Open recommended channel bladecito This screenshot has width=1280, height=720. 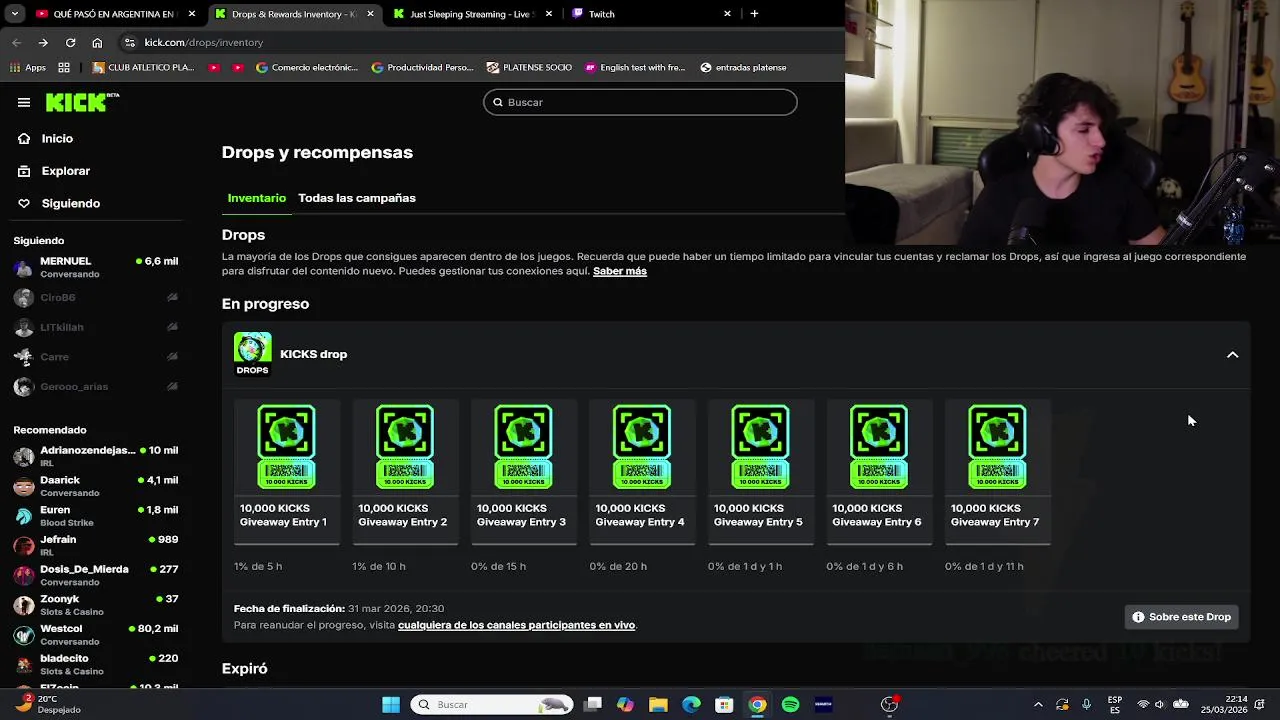(x=96, y=664)
